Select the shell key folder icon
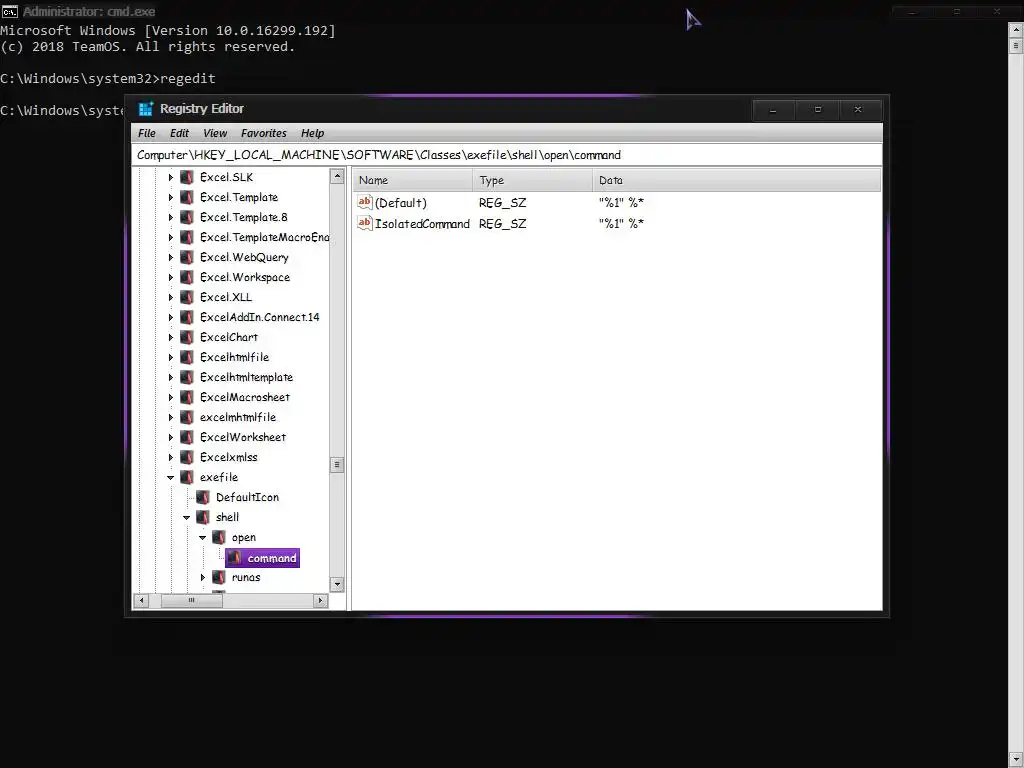The height and width of the screenshot is (768, 1024). click(203, 517)
